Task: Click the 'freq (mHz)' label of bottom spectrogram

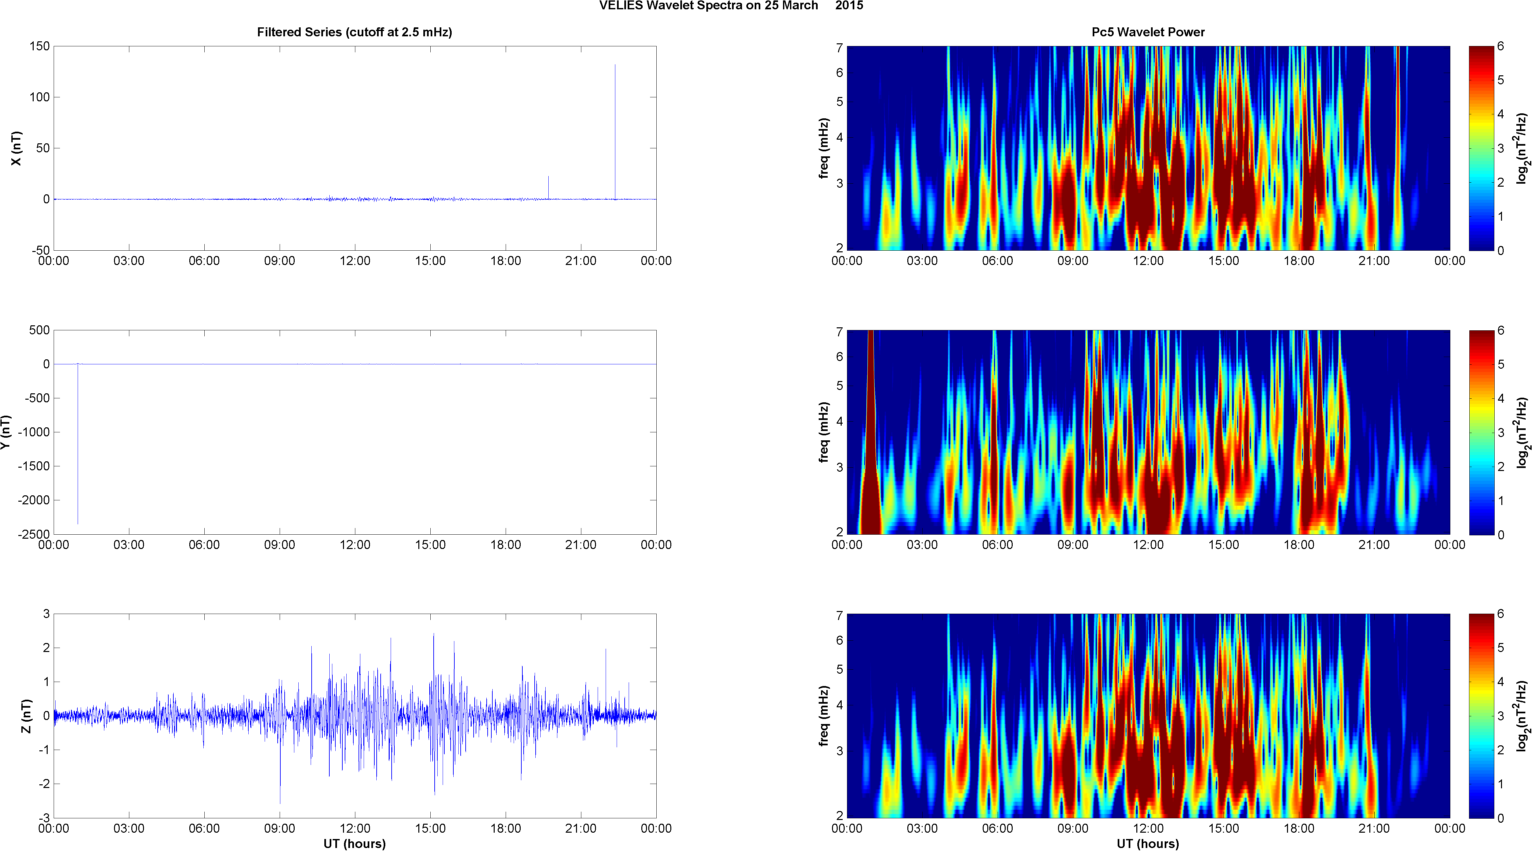Action: (823, 716)
